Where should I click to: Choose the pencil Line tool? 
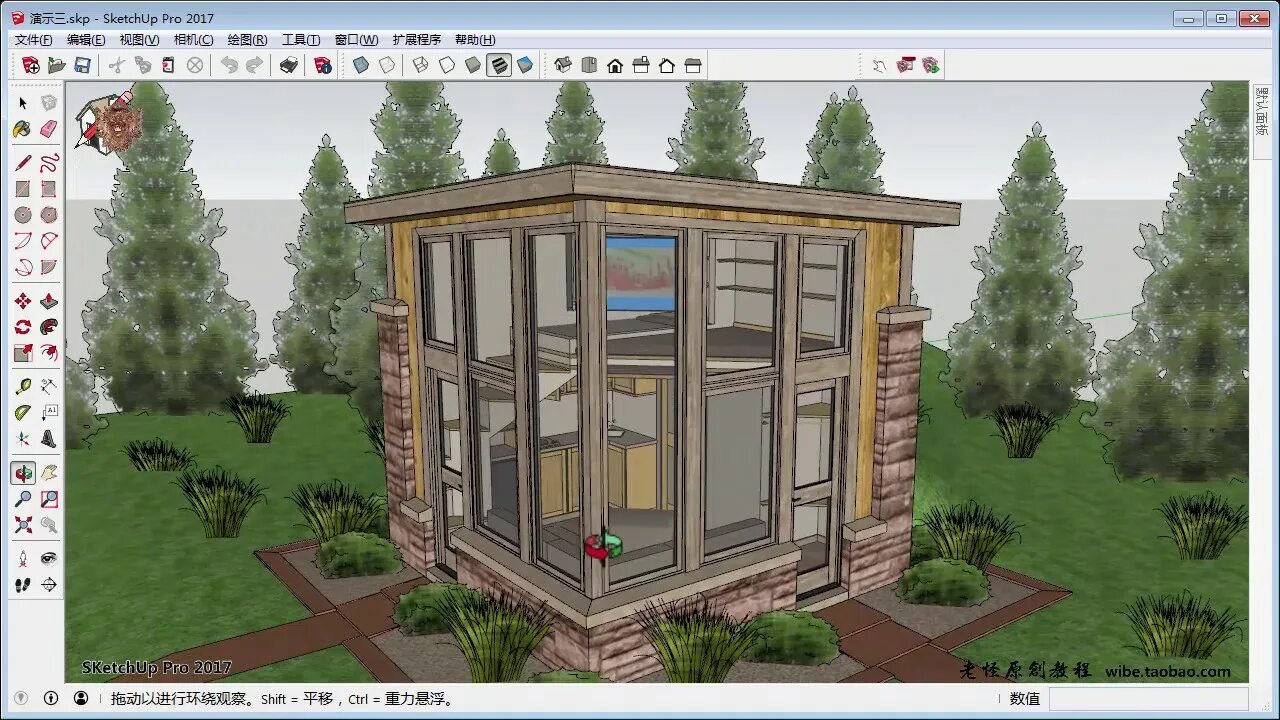point(22,161)
